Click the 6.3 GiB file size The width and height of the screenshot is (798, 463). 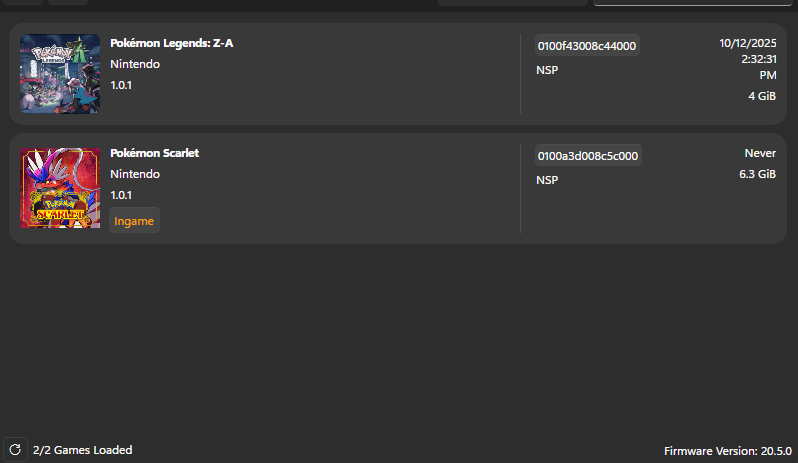coord(756,174)
